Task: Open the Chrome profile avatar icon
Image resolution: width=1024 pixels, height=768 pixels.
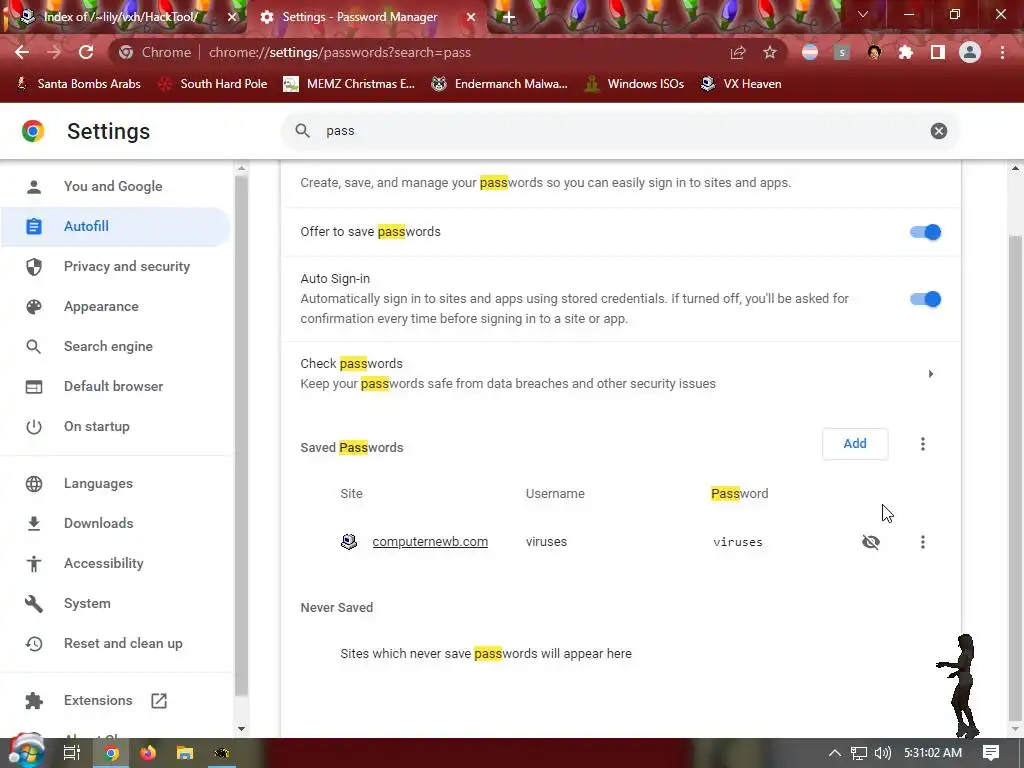Action: (970, 52)
